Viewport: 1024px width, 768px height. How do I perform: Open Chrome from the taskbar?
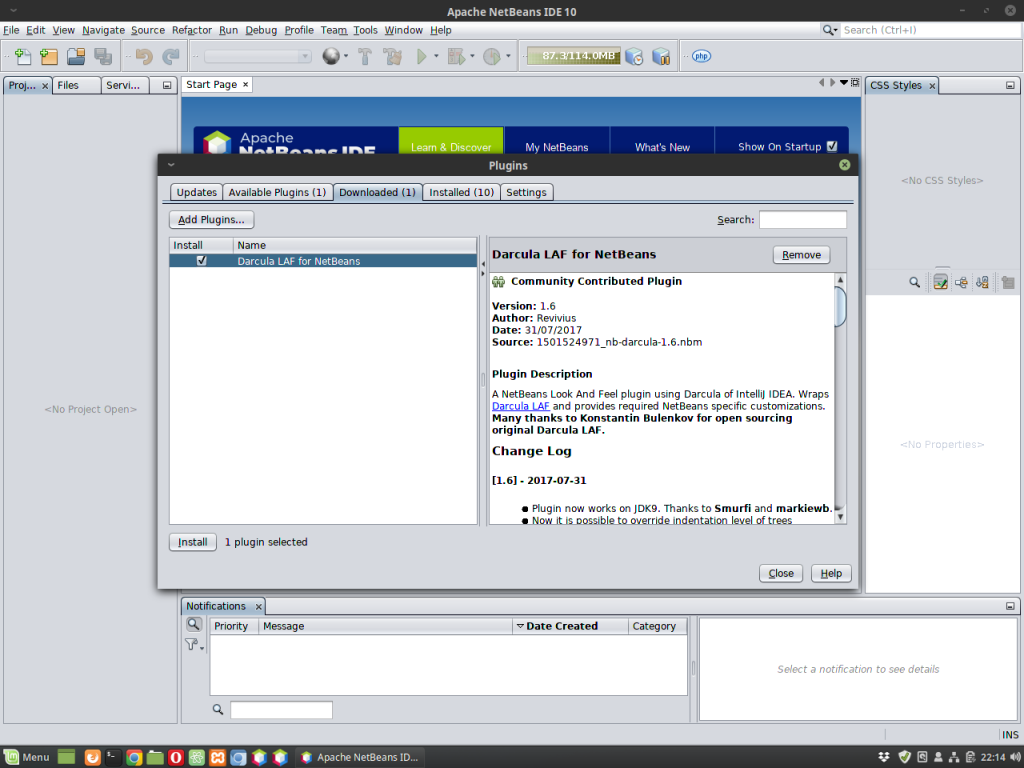(134, 757)
